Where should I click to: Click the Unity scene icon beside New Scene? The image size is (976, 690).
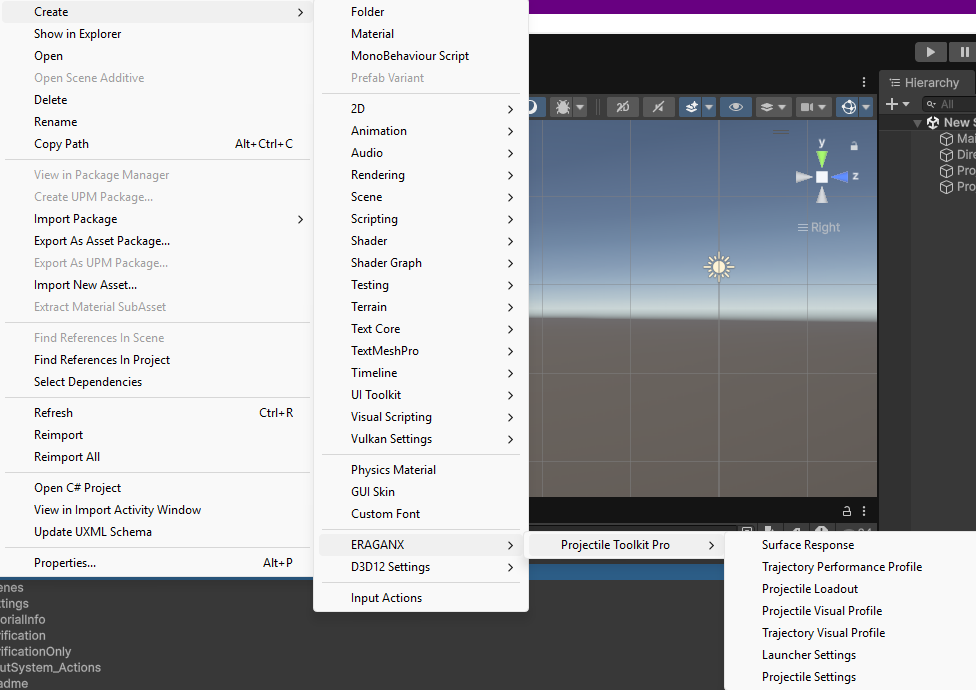(932, 123)
